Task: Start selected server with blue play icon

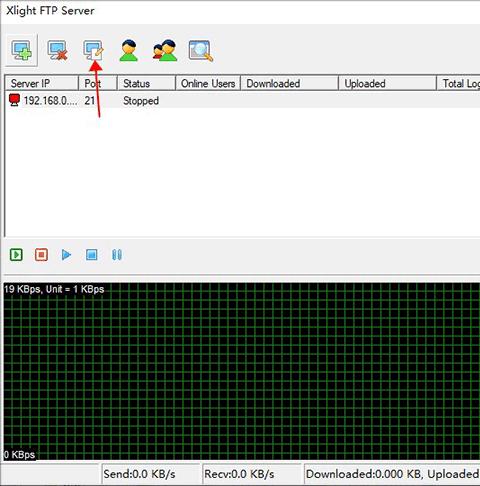Action: click(x=66, y=255)
